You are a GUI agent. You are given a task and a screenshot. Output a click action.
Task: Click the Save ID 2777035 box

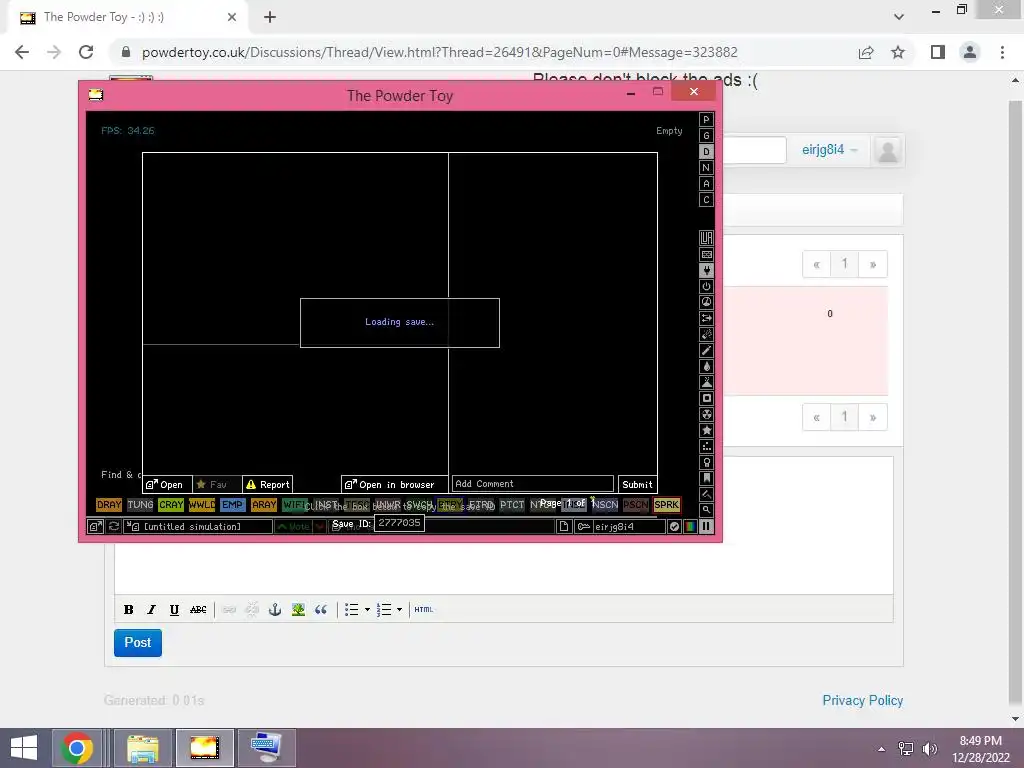[x=400, y=523]
